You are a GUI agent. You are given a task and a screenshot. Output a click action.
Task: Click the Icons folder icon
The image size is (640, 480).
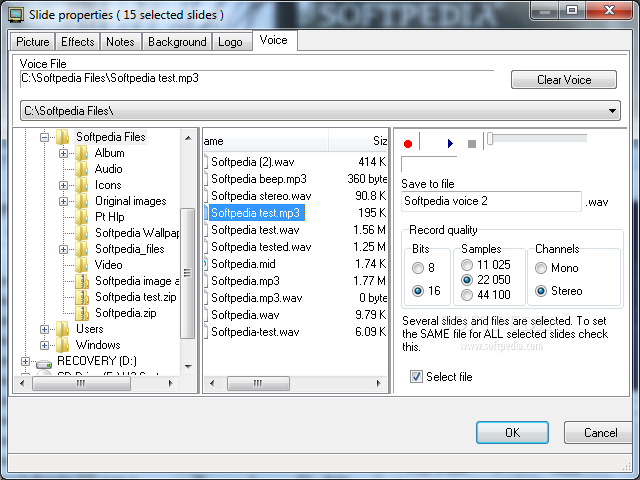[x=81, y=185]
